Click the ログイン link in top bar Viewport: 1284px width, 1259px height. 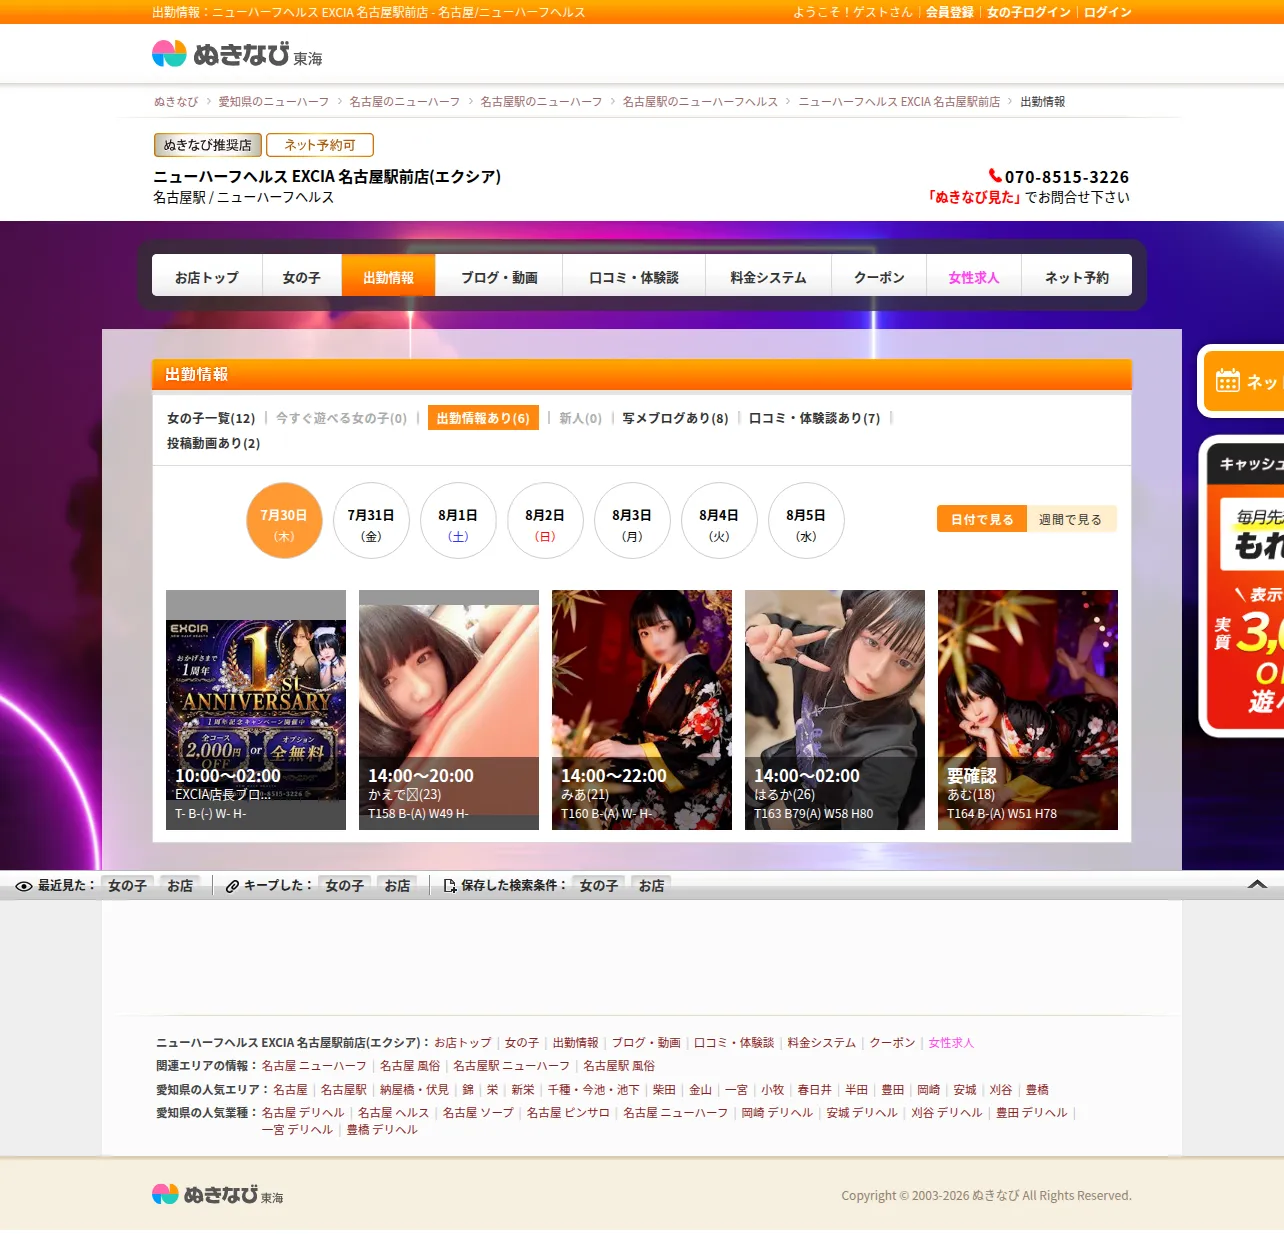pos(1107,12)
